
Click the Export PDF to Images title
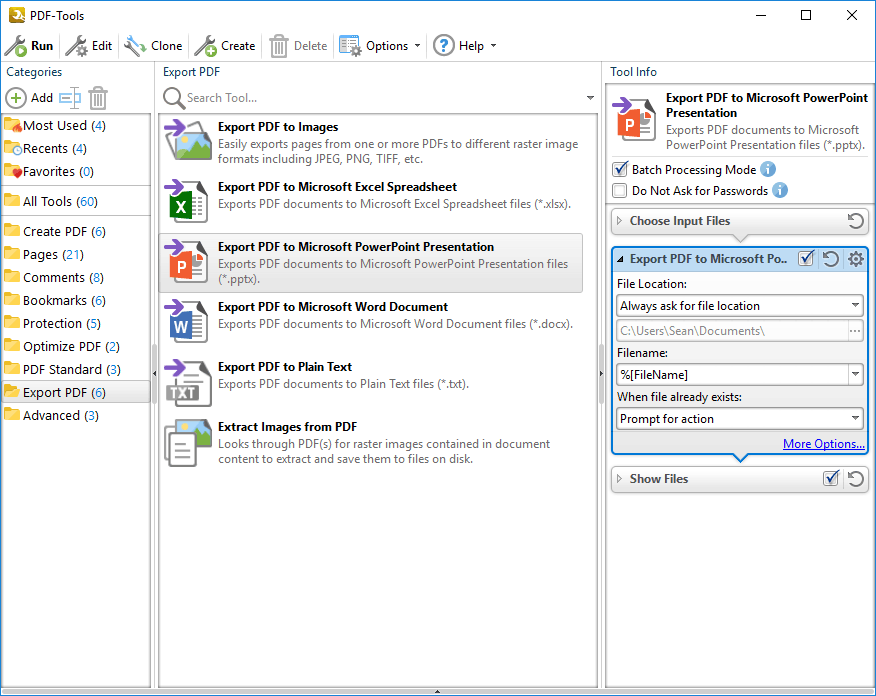[x=278, y=127]
